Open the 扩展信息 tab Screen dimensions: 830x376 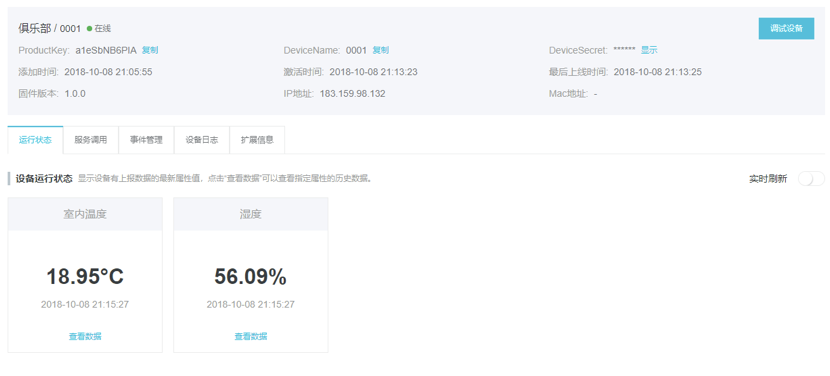pyautogui.click(x=257, y=140)
